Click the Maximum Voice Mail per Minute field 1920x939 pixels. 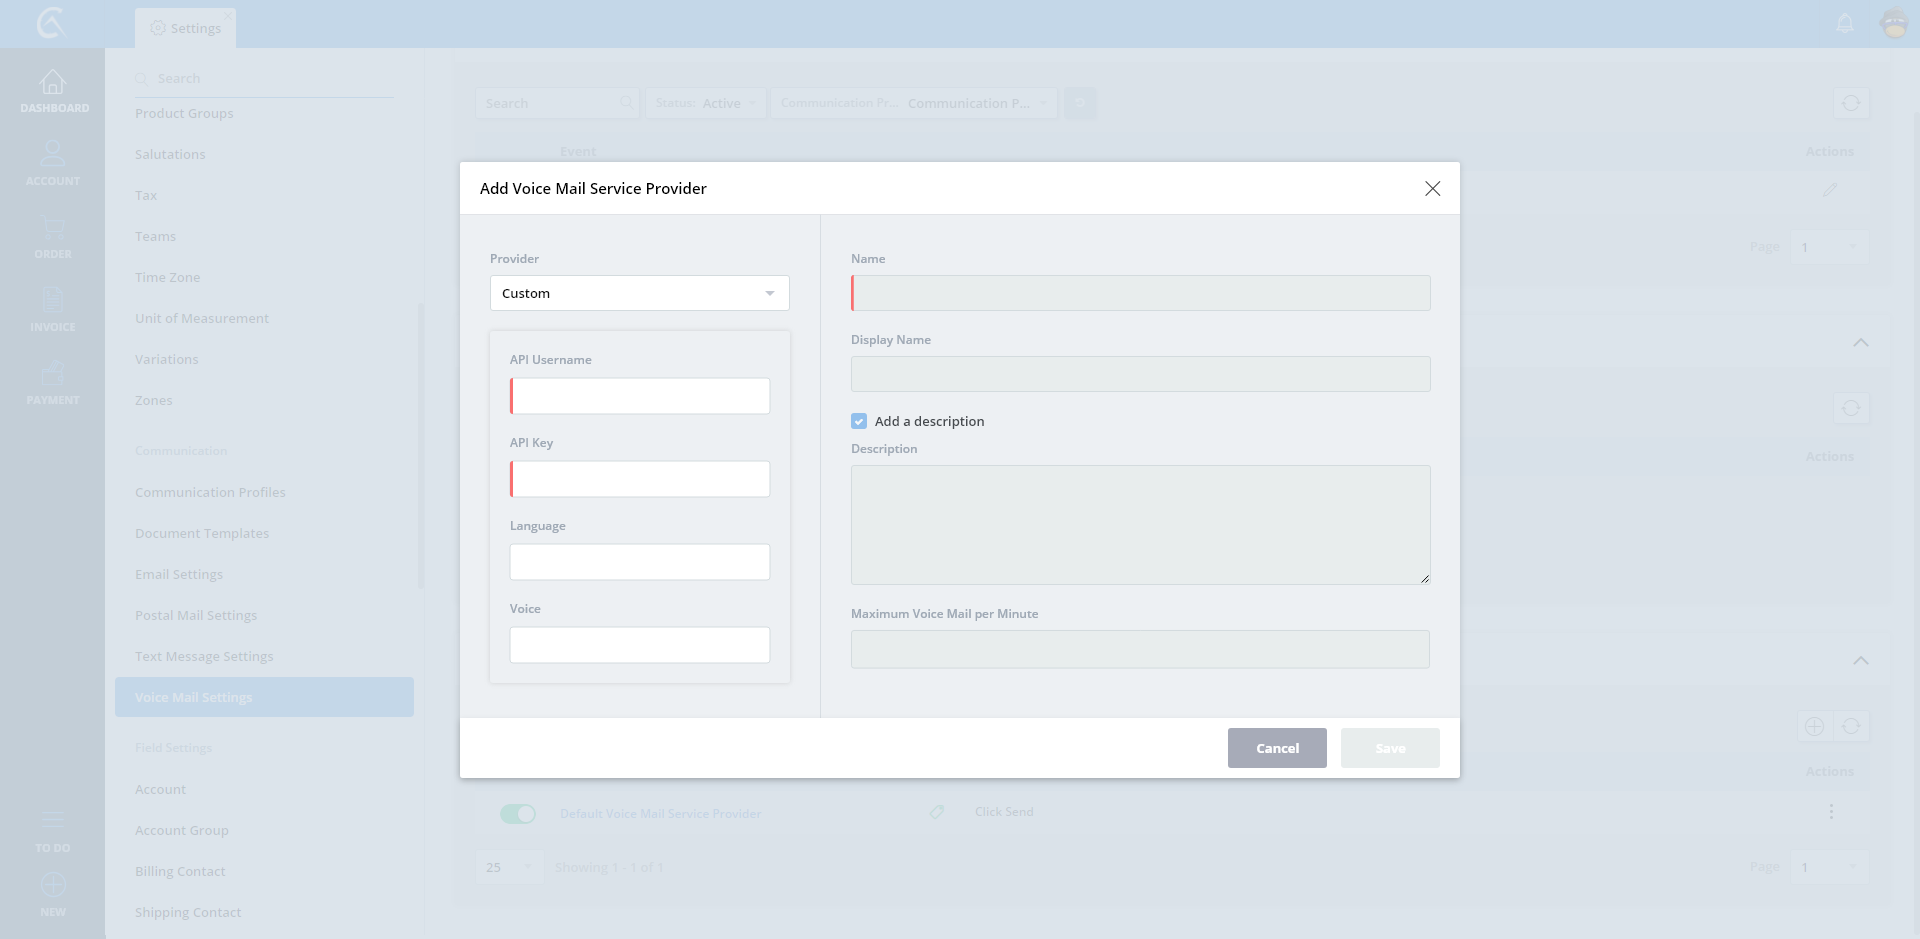[1140, 649]
